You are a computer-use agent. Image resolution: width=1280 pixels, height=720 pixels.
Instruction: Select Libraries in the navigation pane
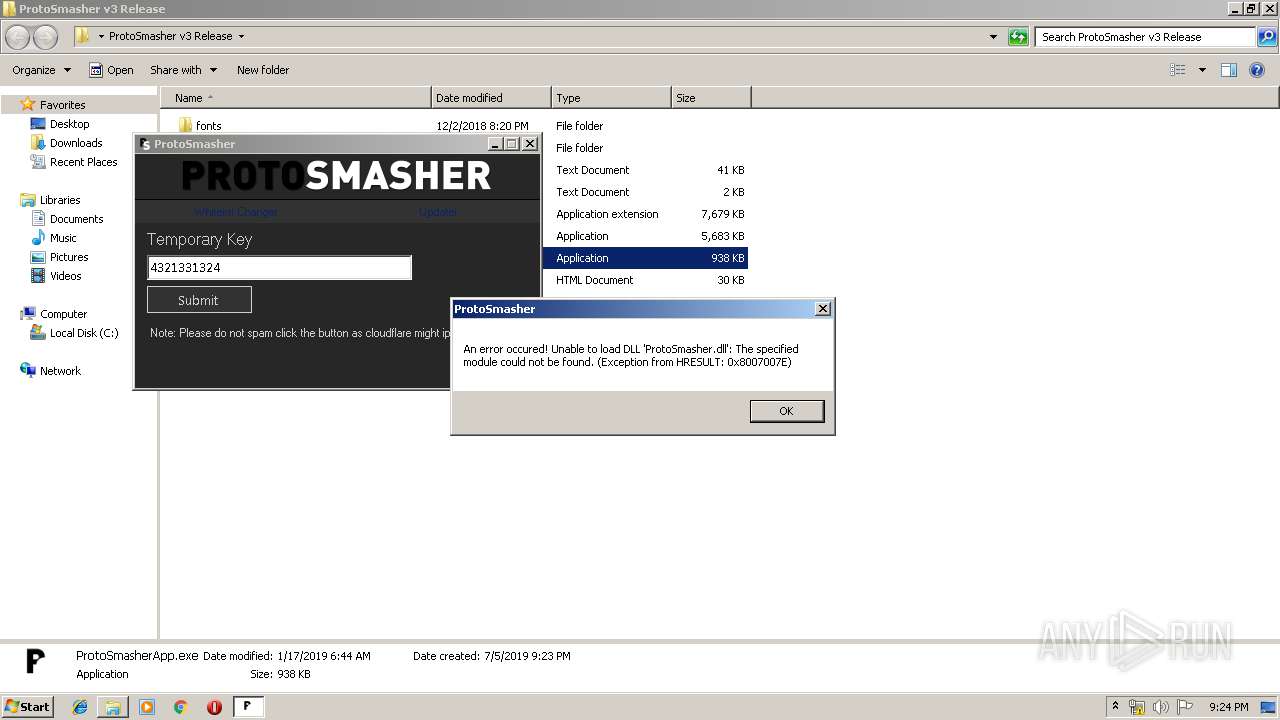coord(59,200)
